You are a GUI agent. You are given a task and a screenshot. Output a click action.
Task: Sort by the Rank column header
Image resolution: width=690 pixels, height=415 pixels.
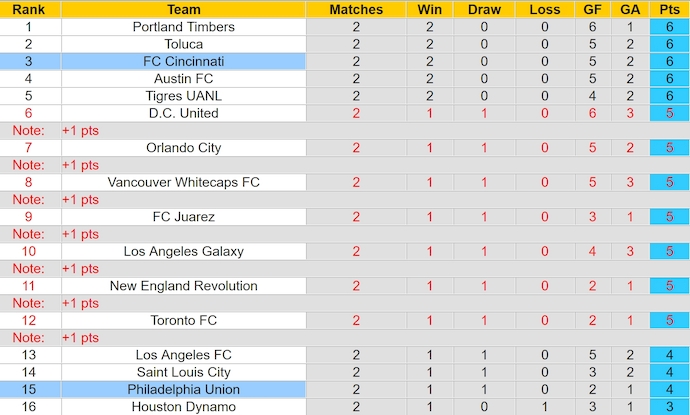(x=29, y=9)
